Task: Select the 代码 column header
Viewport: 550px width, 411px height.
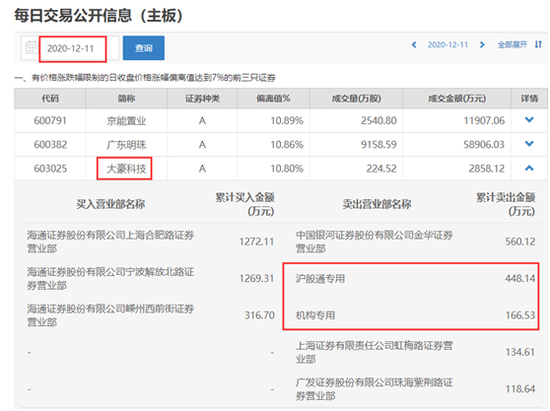Action: 50,99
